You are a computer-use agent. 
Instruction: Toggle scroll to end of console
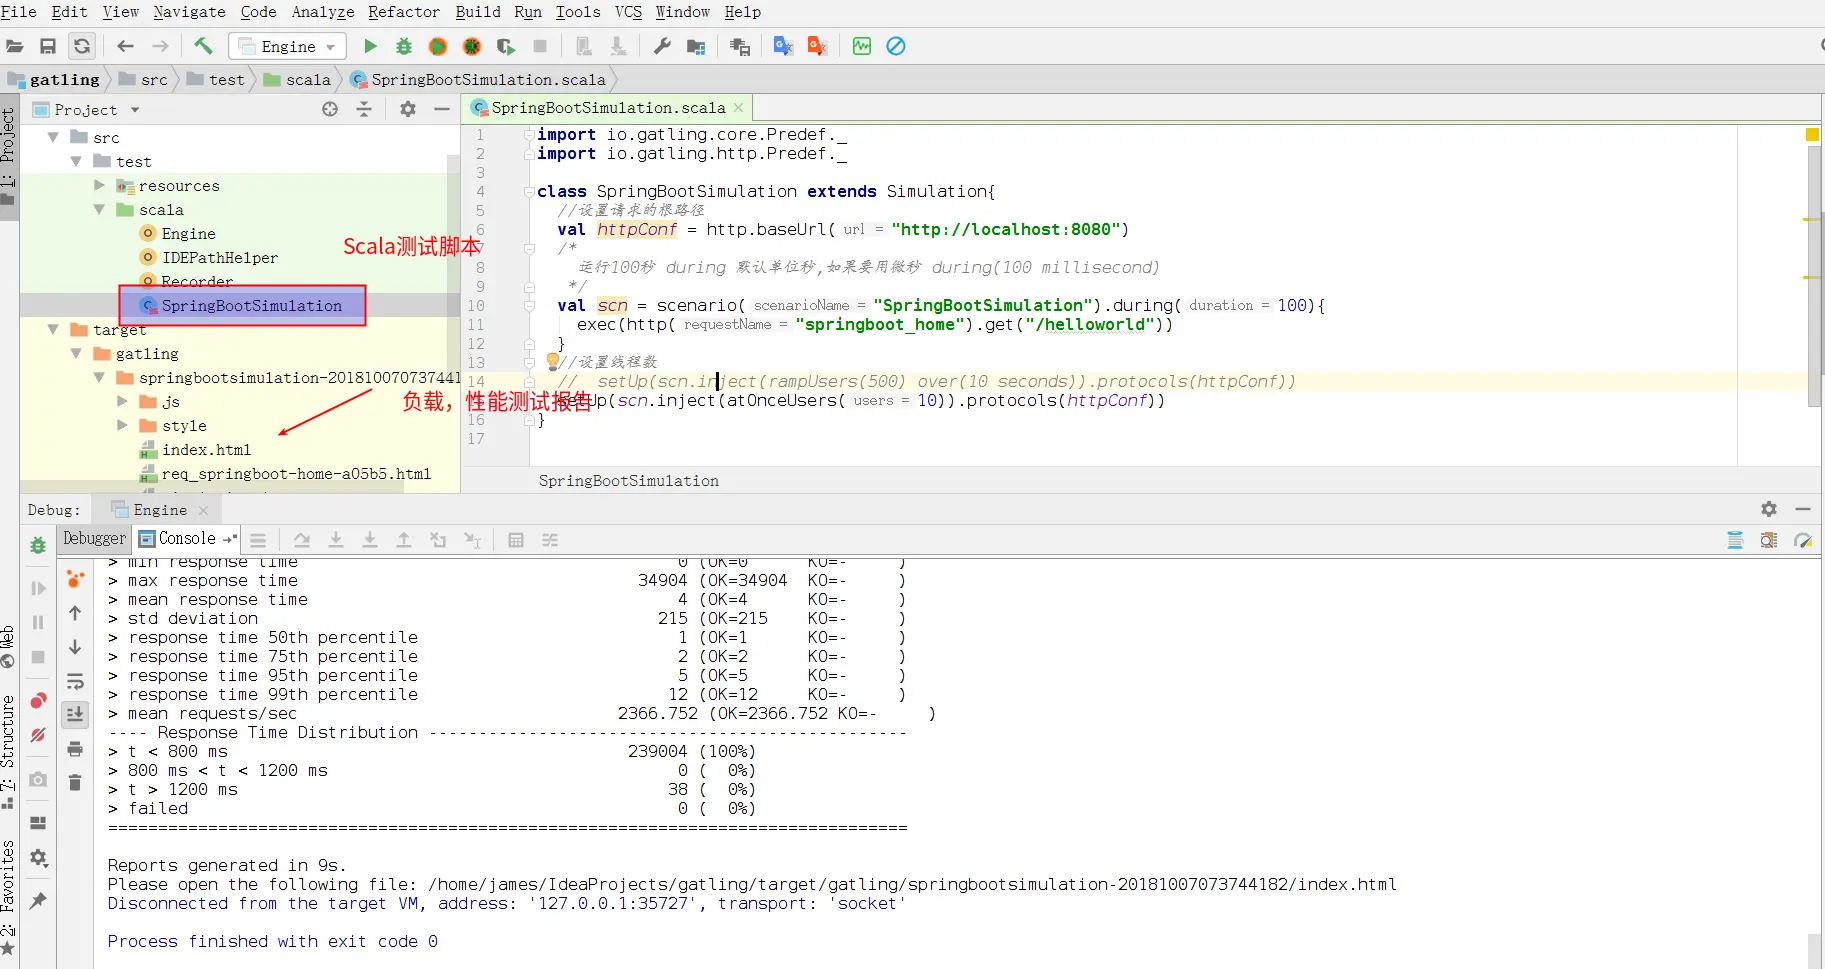tap(75, 714)
